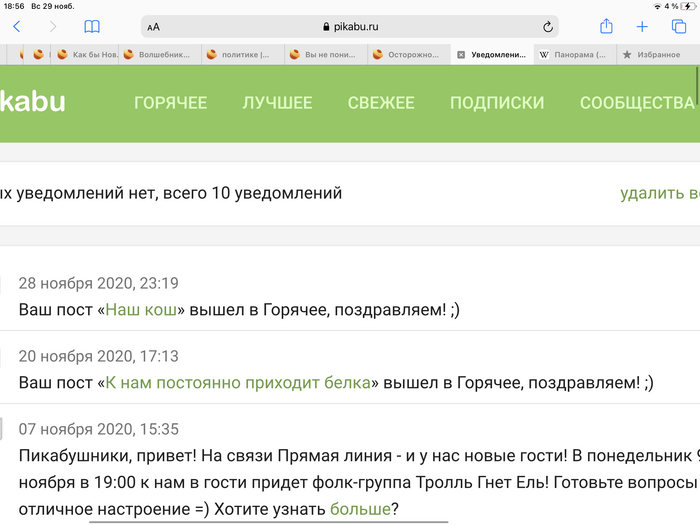Image resolution: width=700 pixels, height=525 pixels.
Task: Open the post link «Наш кош»
Action: (141, 310)
